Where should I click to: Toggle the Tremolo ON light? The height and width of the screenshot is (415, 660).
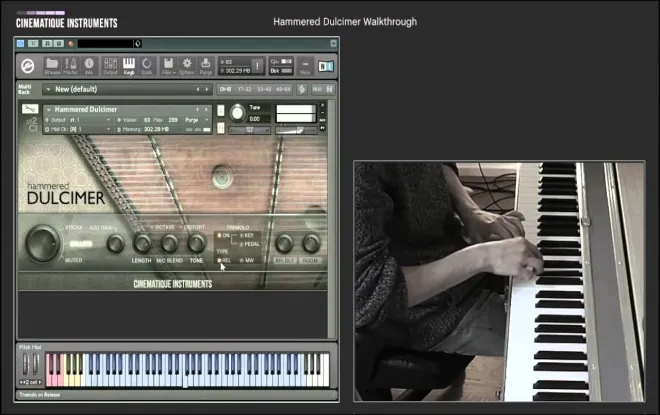click(220, 236)
